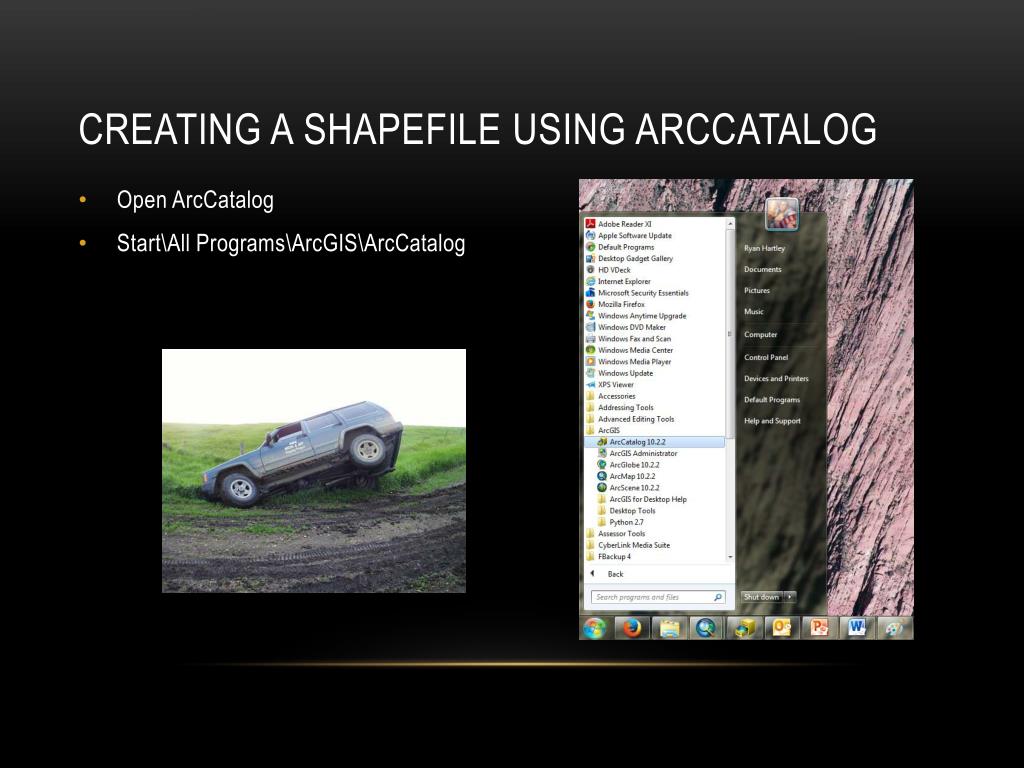Click the user account picture
Image resolution: width=1024 pixels, height=768 pixels.
coord(782,214)
